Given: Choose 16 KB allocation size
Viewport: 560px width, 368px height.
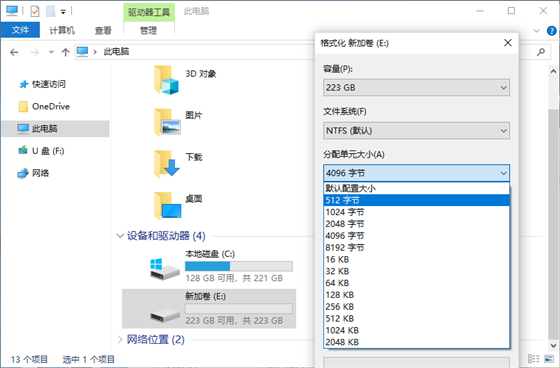Looking at the screenshot, I should 416,259.
